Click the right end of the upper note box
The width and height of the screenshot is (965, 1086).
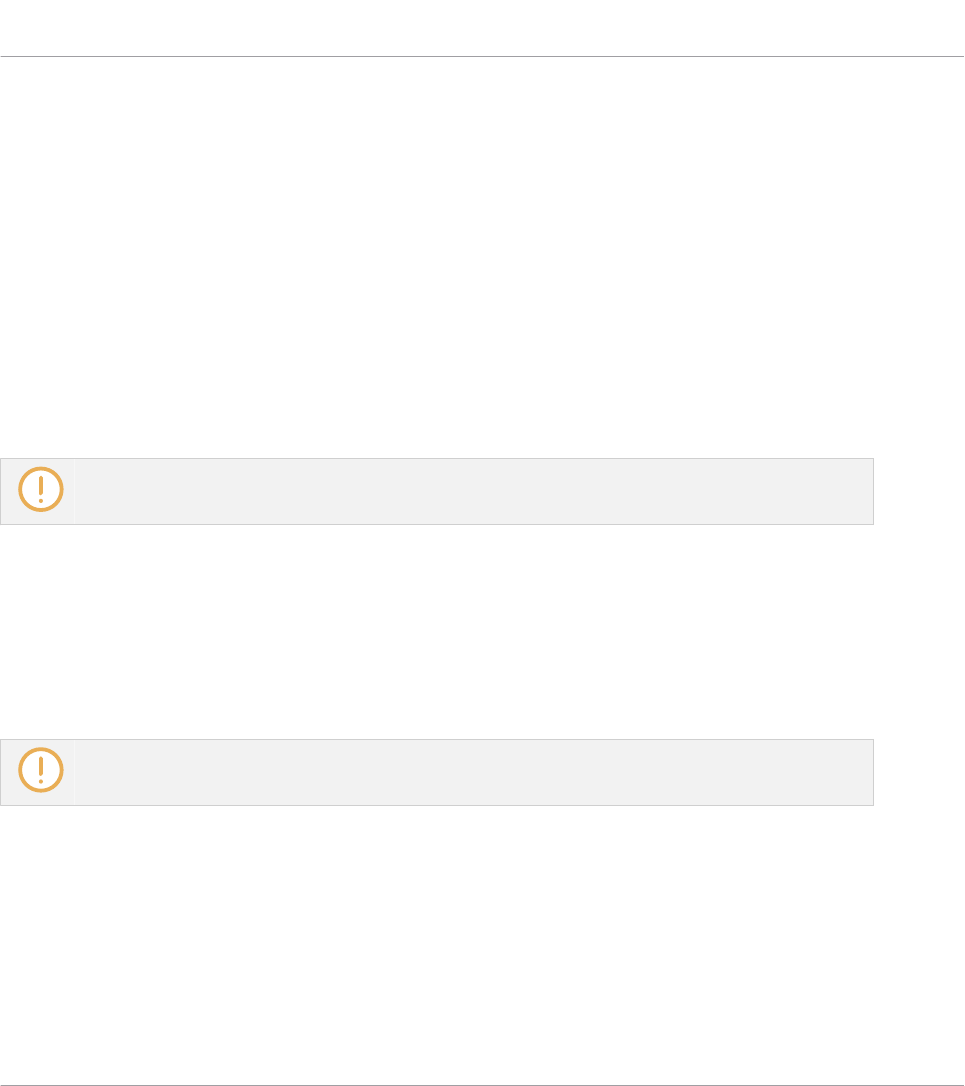[866, 491]
